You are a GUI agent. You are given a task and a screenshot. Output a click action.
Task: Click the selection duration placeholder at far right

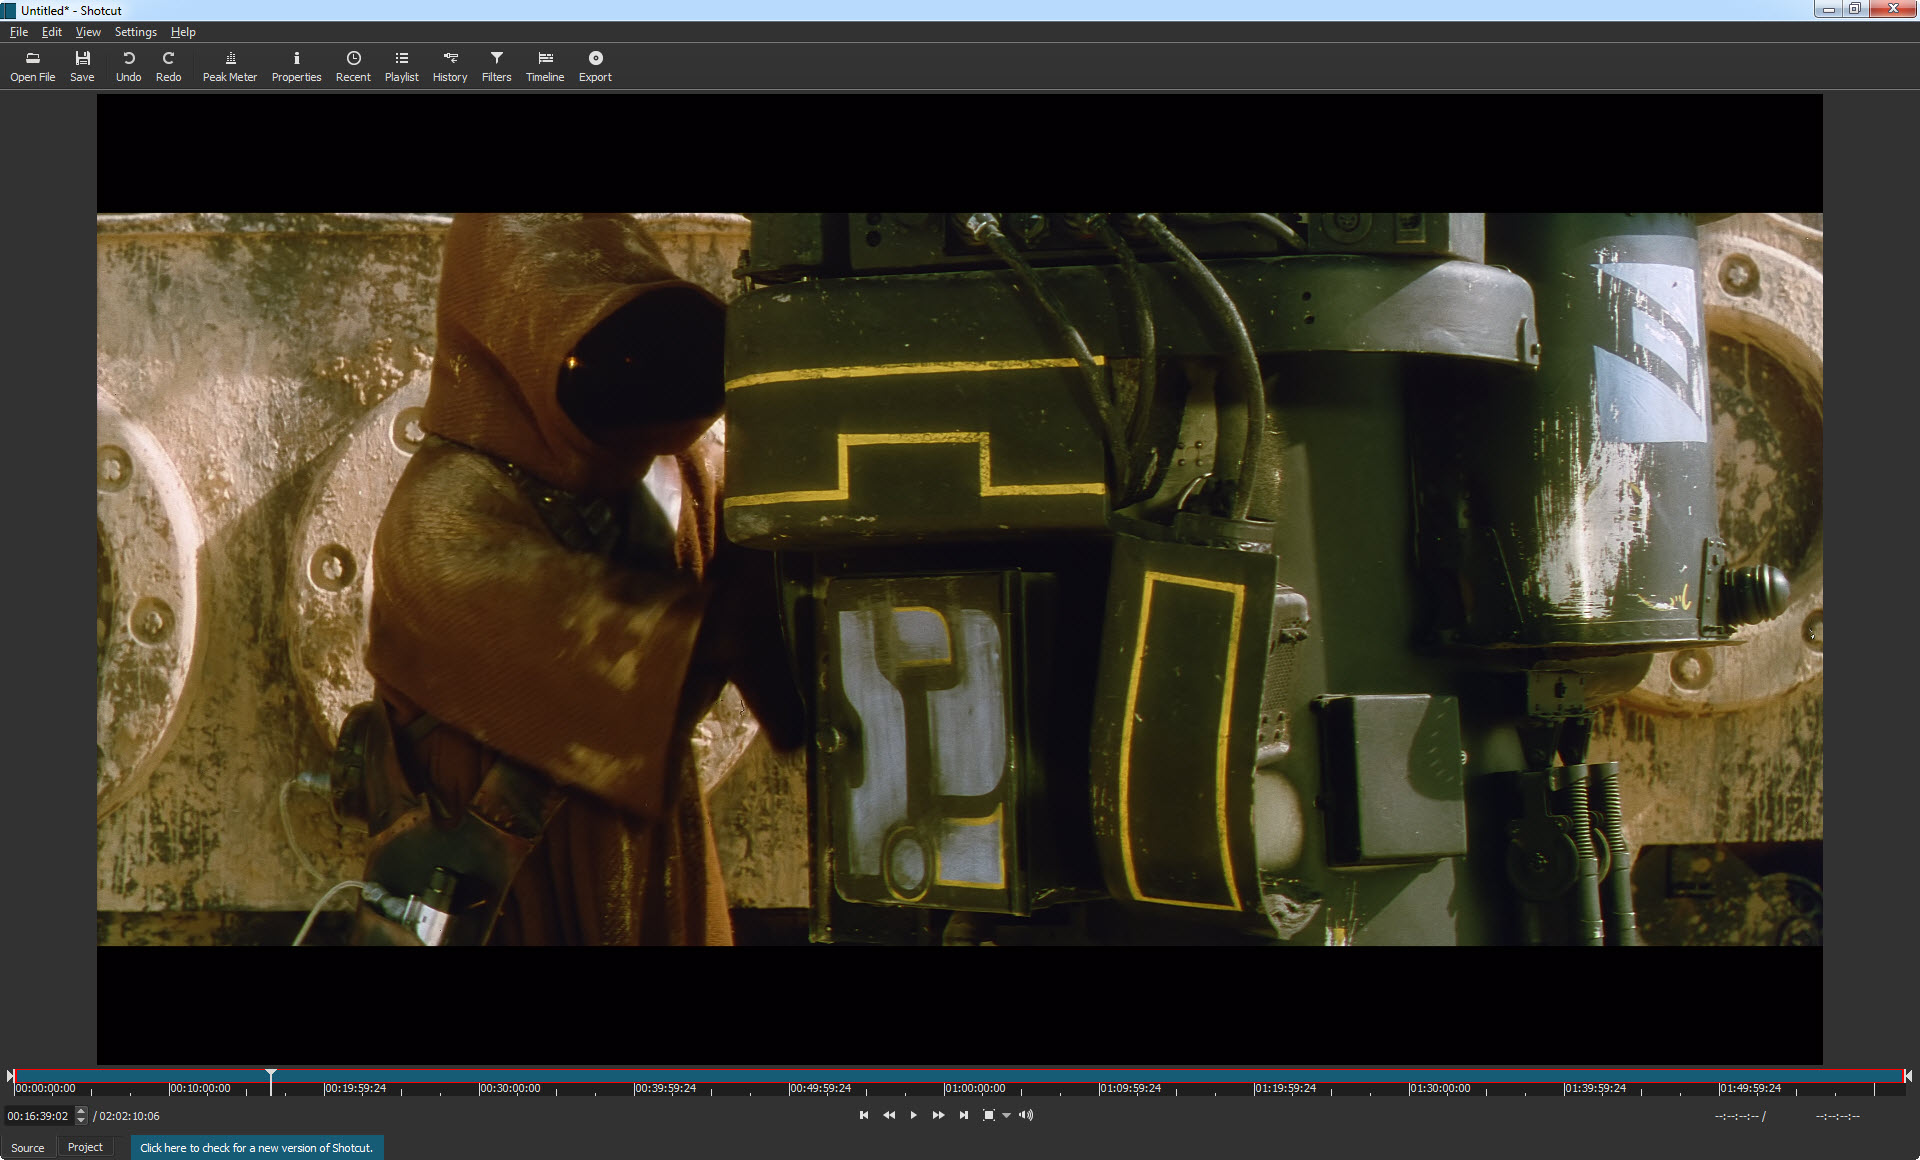coord(1838,1116)
